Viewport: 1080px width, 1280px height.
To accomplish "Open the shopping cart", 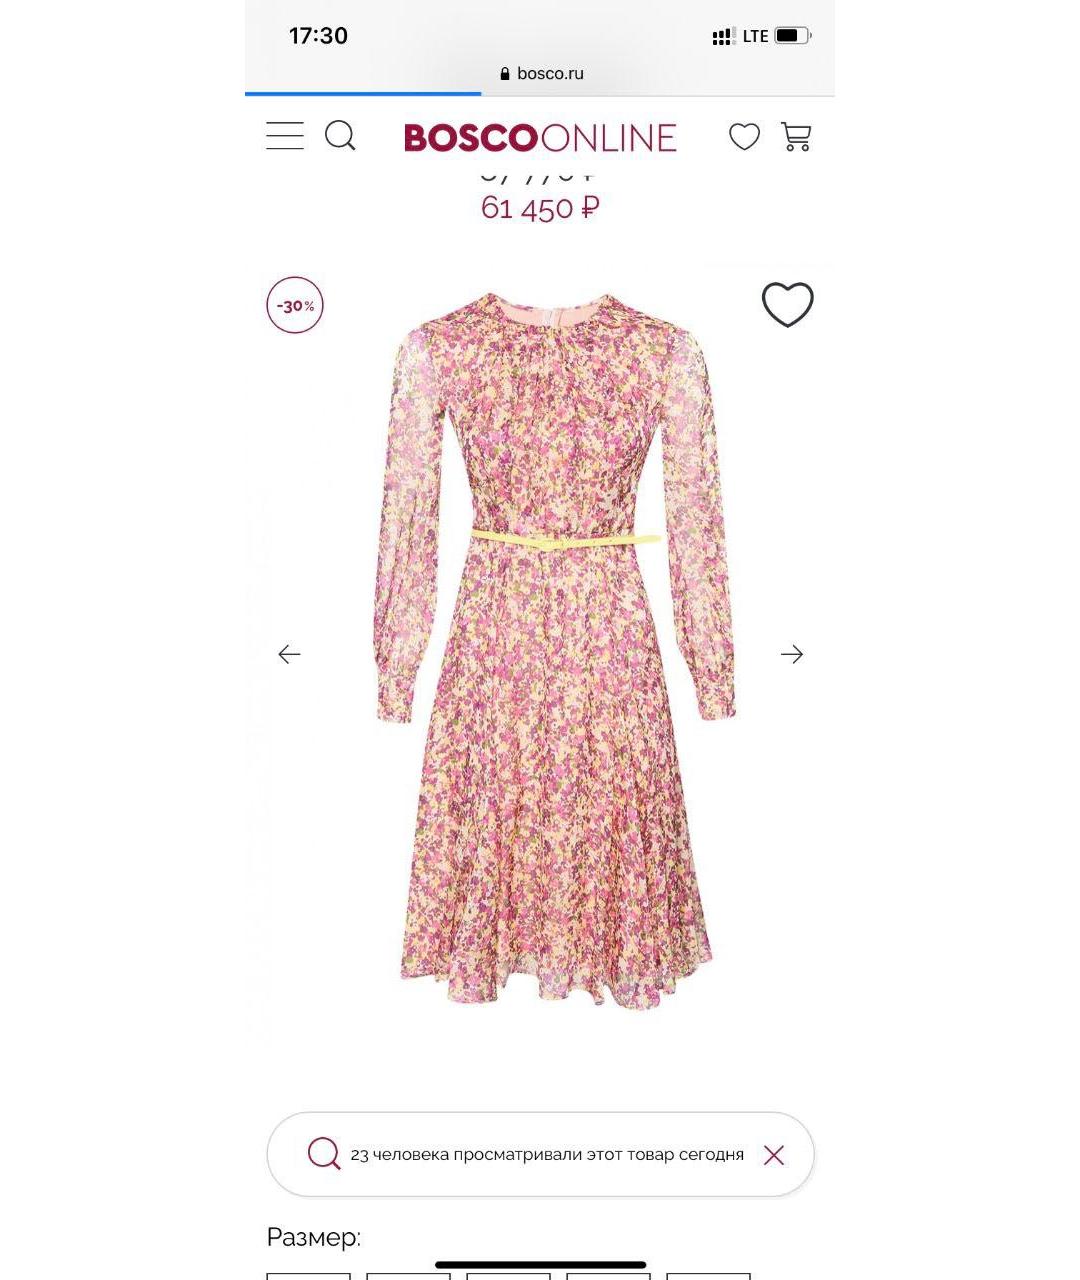I will pyautogui.click(x=796, y=136).
